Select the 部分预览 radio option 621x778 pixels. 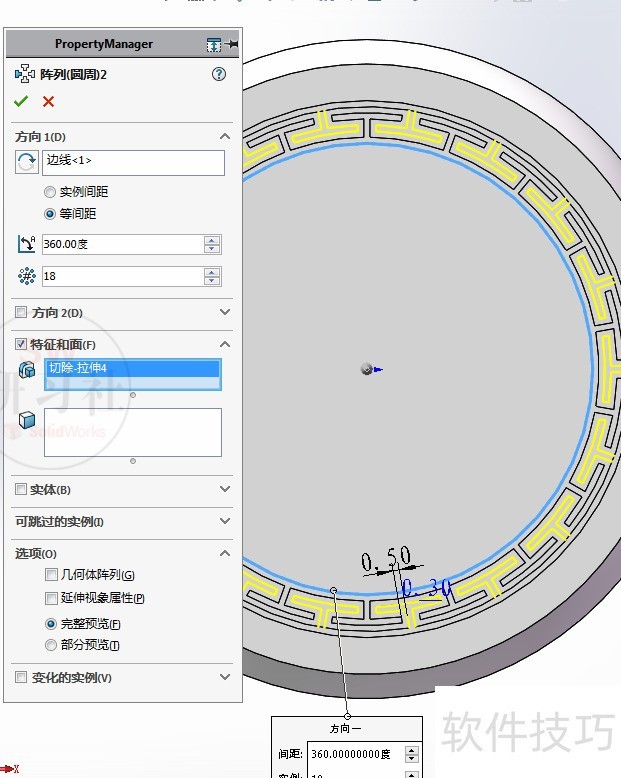[x=51, y=645]
